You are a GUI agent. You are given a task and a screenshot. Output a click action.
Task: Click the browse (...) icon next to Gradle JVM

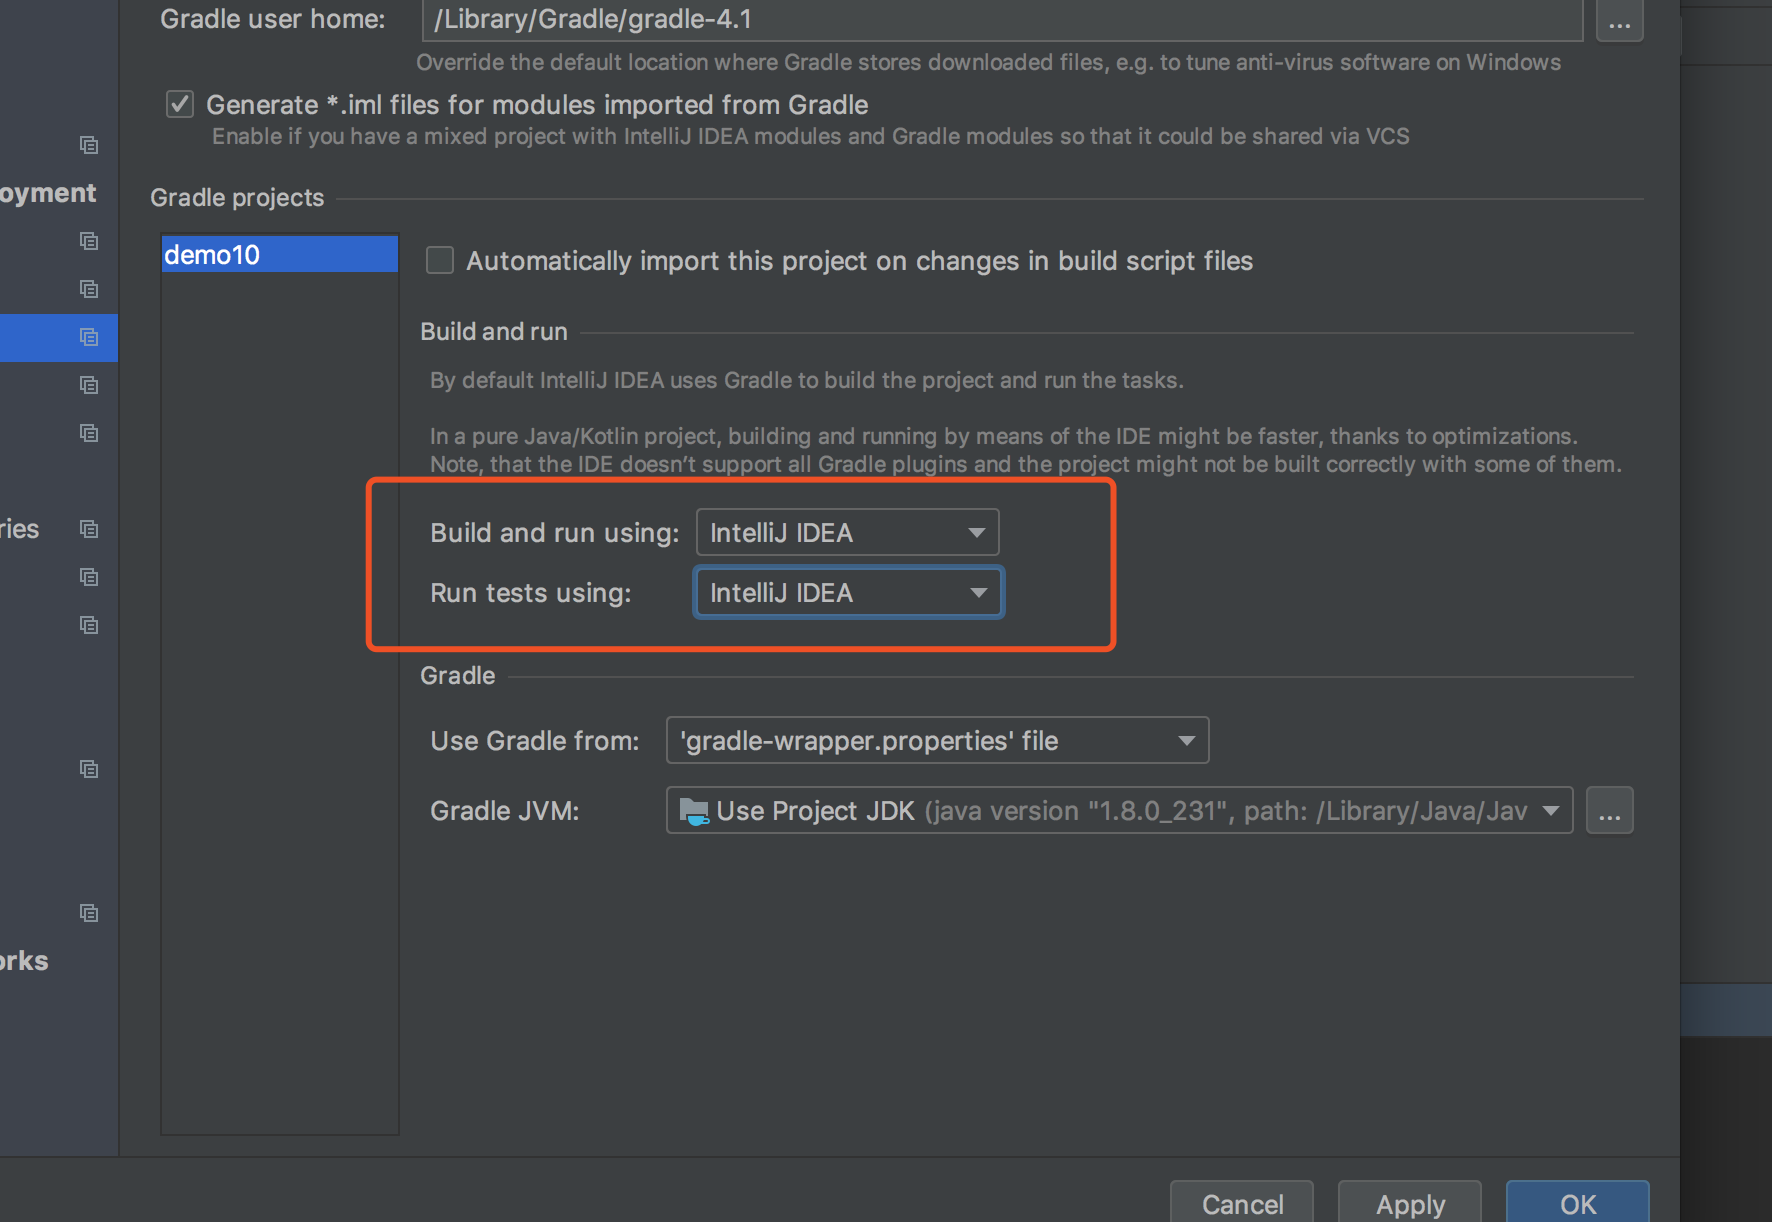1609,811
